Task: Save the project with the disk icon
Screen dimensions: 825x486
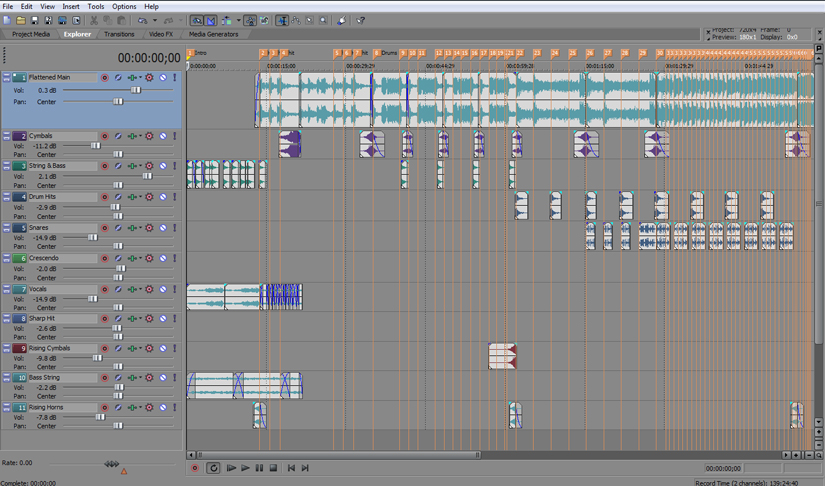Action: point(35,21)
